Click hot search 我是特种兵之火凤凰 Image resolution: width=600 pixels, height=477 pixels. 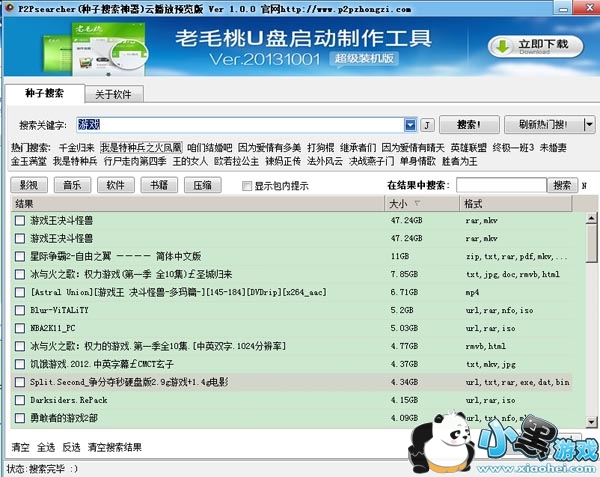[x=141, y=148]
